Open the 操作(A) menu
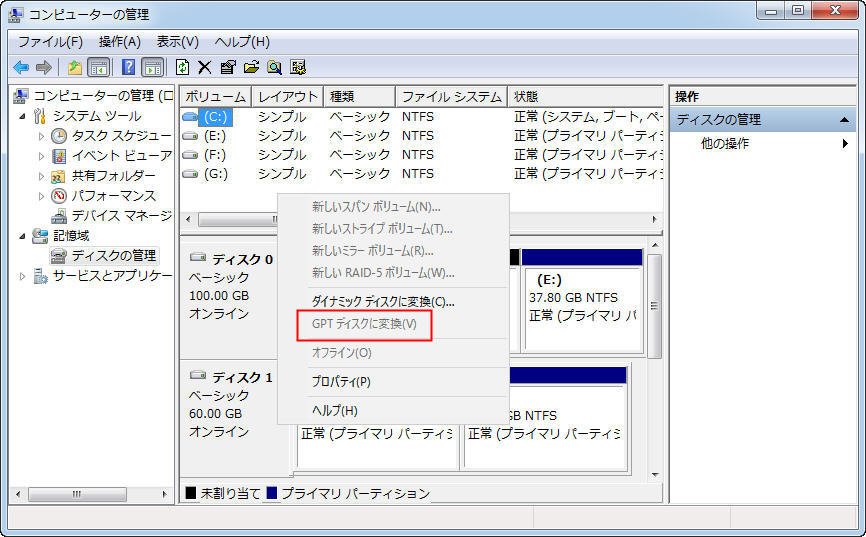866x537 pixels. [119, 41]
